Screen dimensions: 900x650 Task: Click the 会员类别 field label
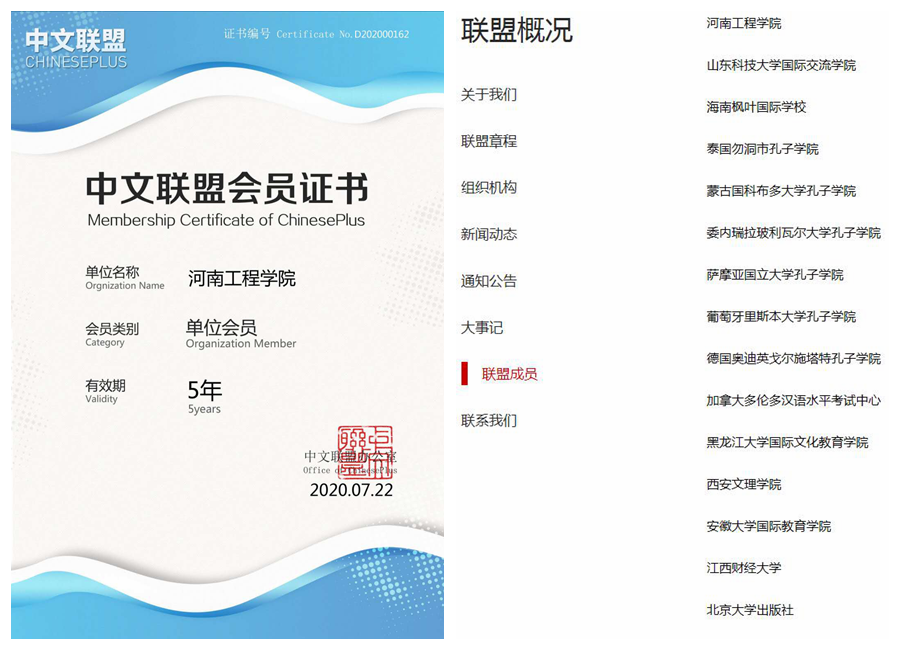(x=112, y=329)
